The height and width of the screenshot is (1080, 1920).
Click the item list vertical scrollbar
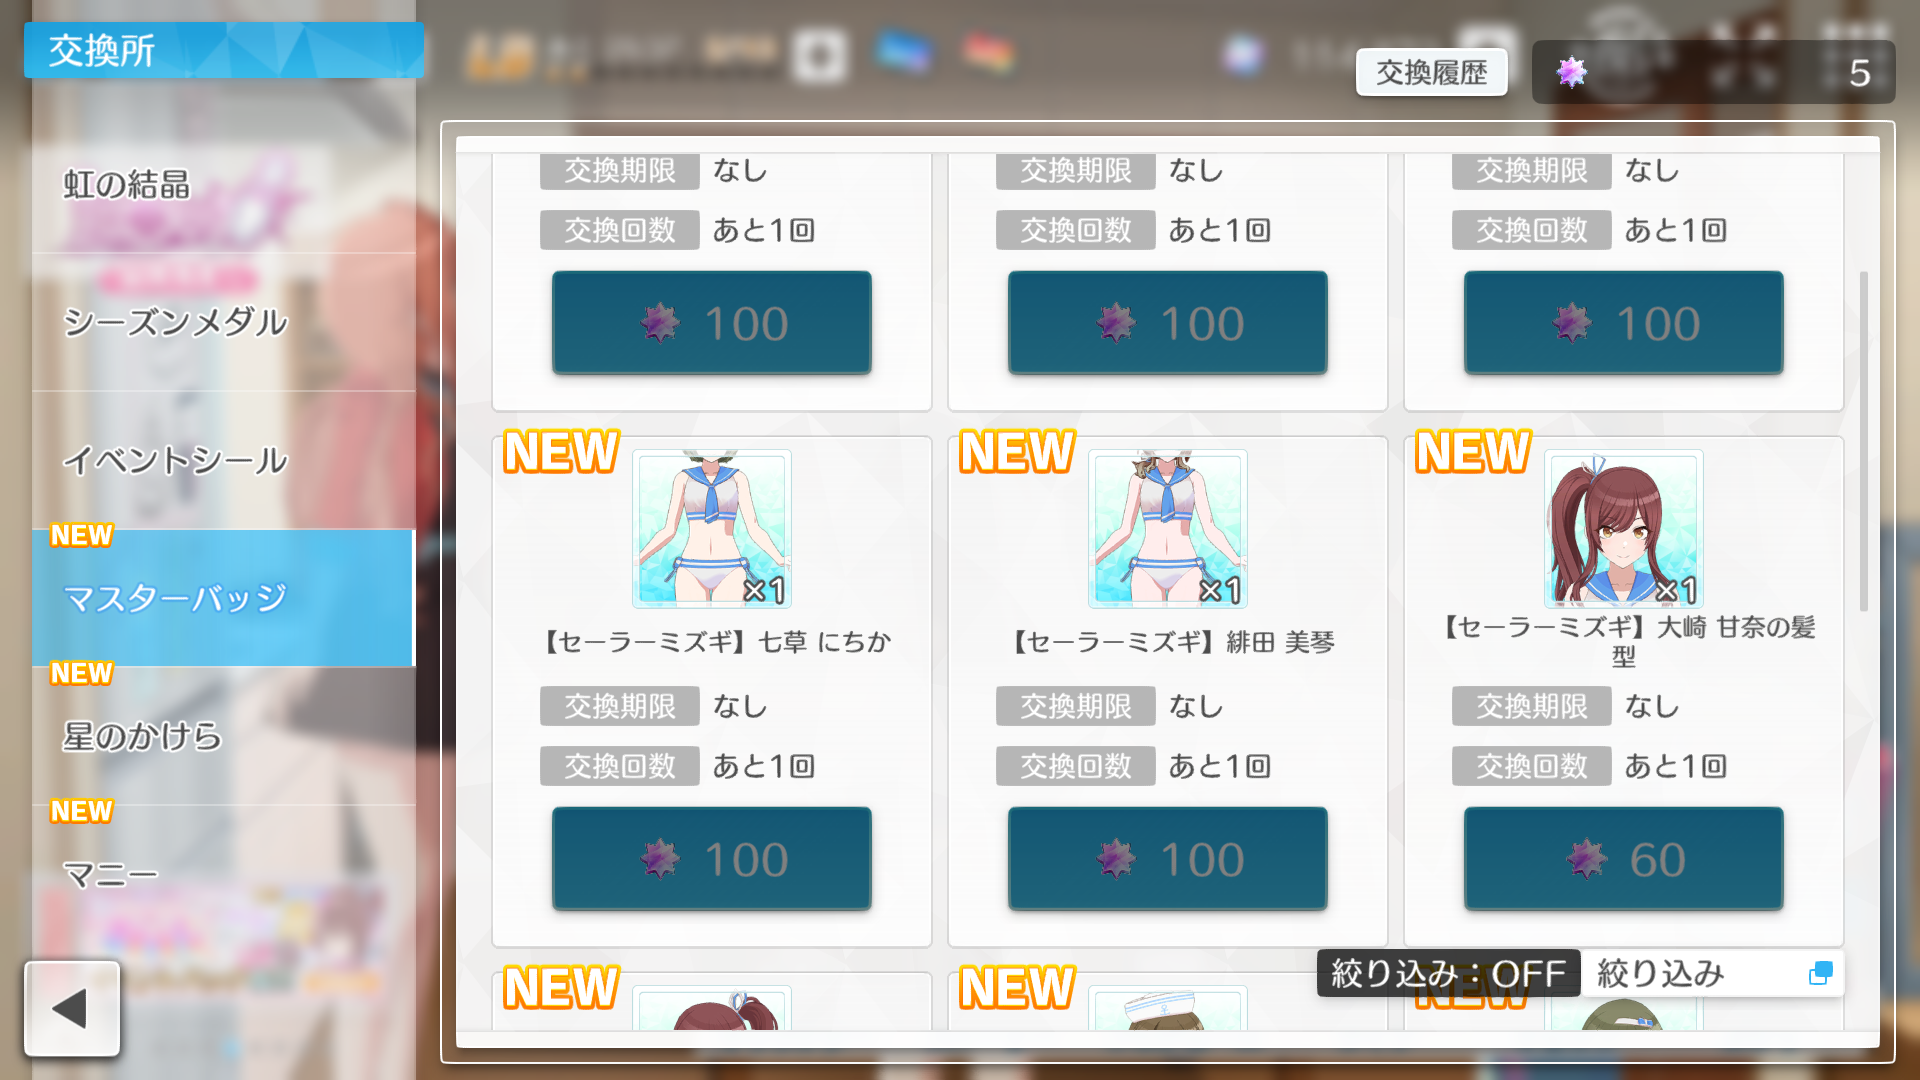[x=1864, y=440]
